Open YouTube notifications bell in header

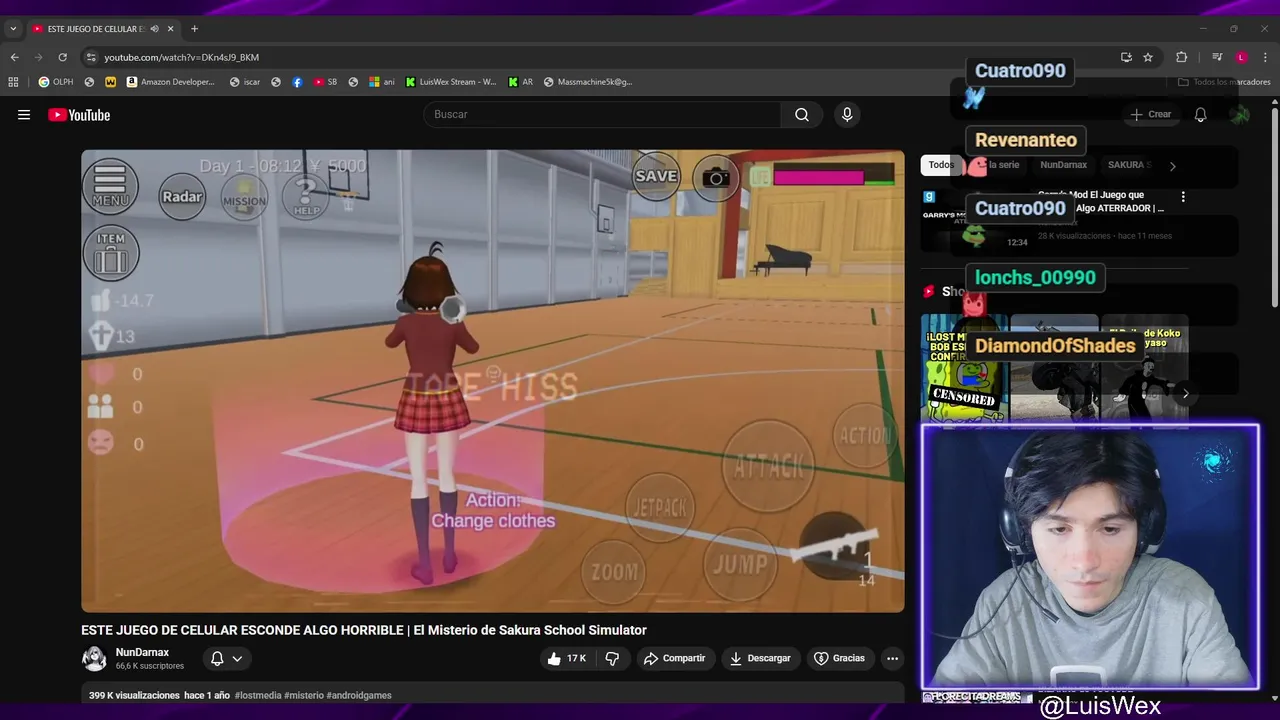1200,115
